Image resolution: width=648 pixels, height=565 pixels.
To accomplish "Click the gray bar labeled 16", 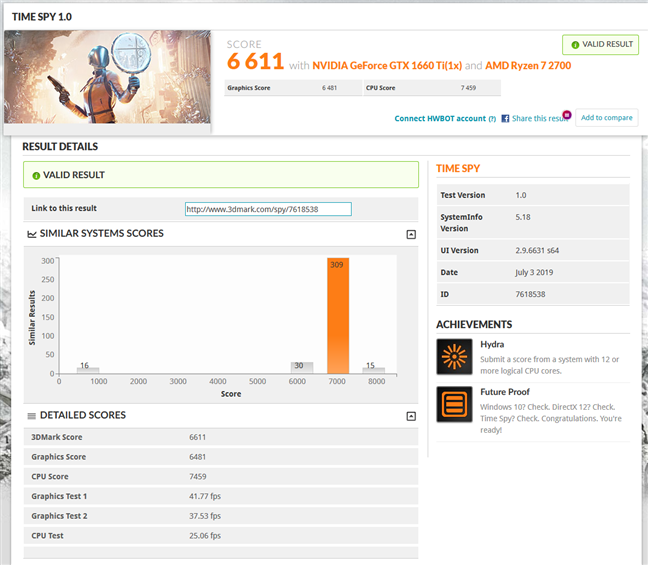I will click(x=88, y=370).
